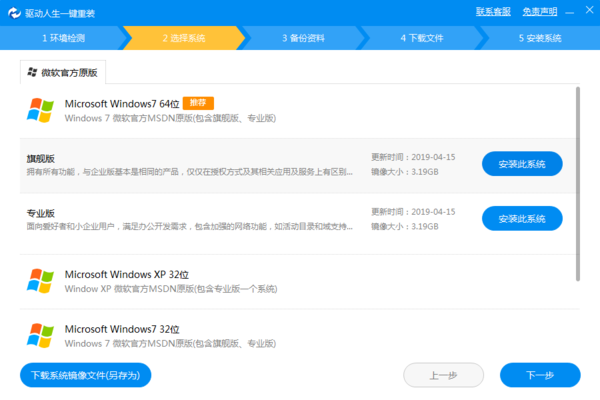Click the Windows flag icon on 微软官方原版 tab

[x=32, y=74]
